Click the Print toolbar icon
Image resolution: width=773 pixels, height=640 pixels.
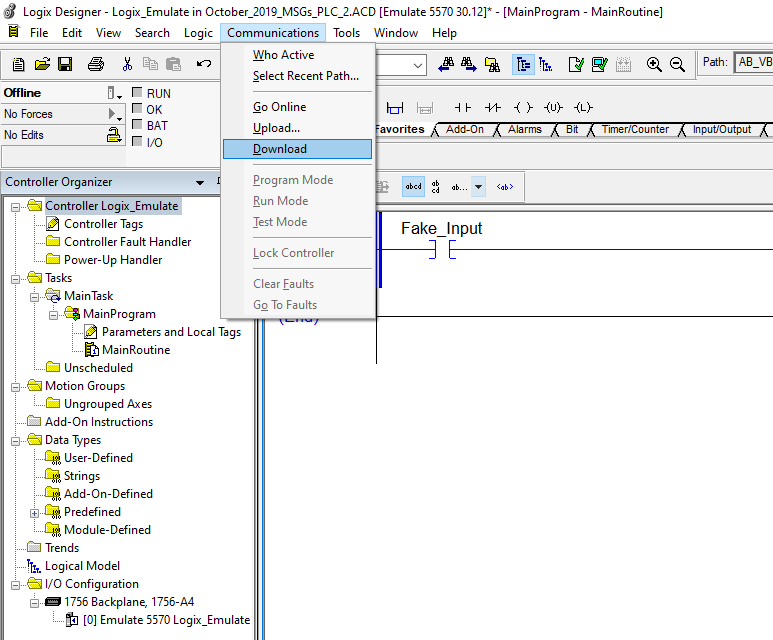(96, 64)
